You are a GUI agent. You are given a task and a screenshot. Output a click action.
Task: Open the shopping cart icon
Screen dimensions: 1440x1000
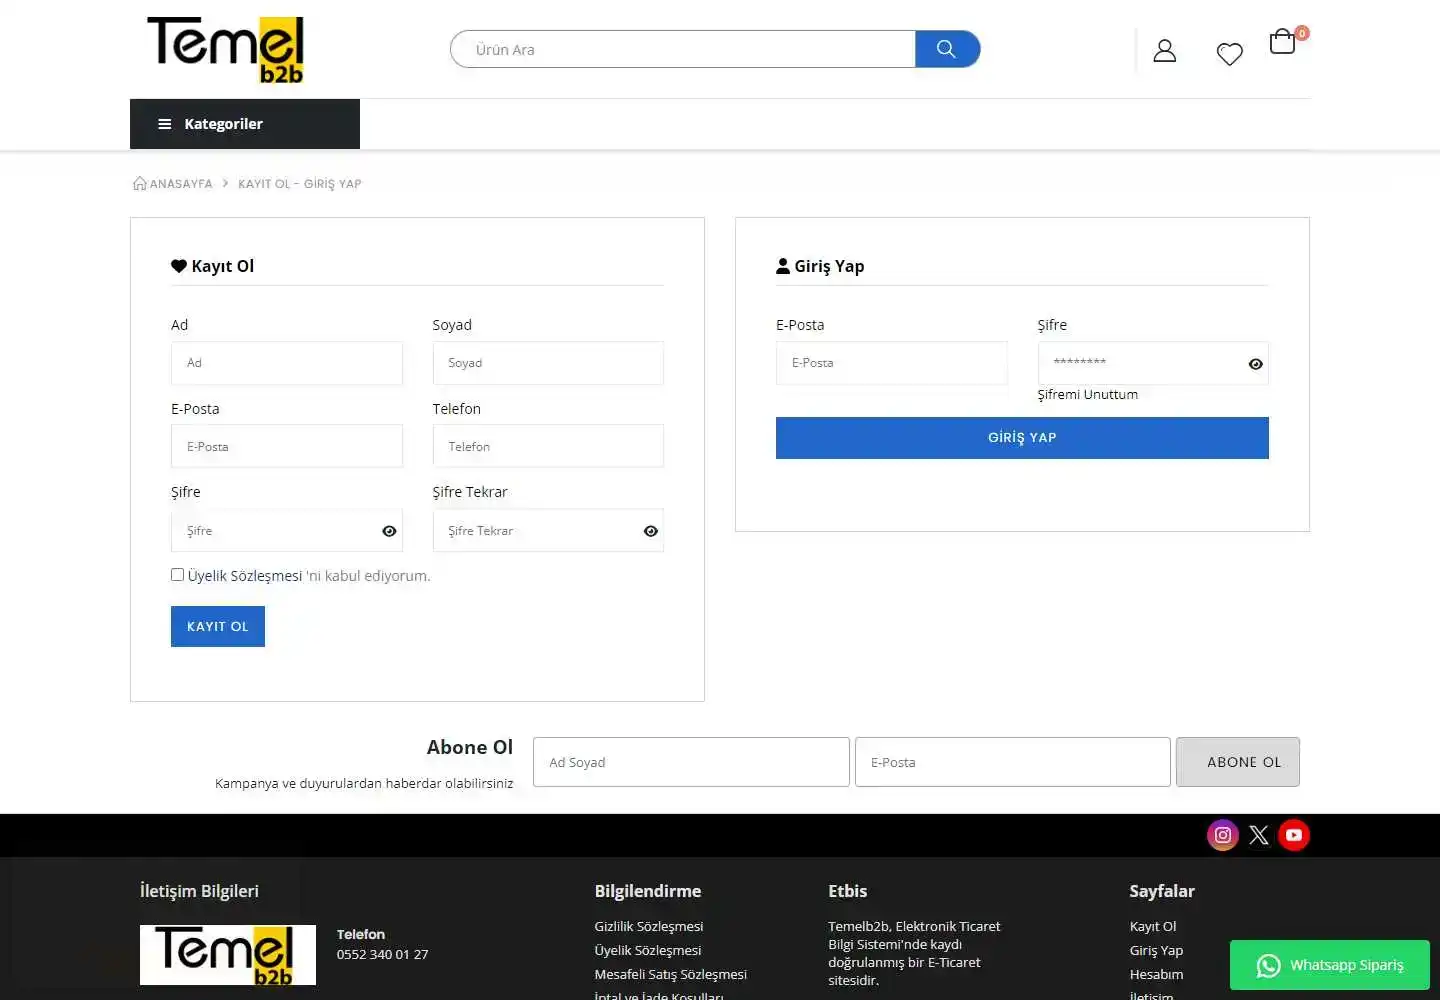pyautogui.click(x=1283, y=41)
